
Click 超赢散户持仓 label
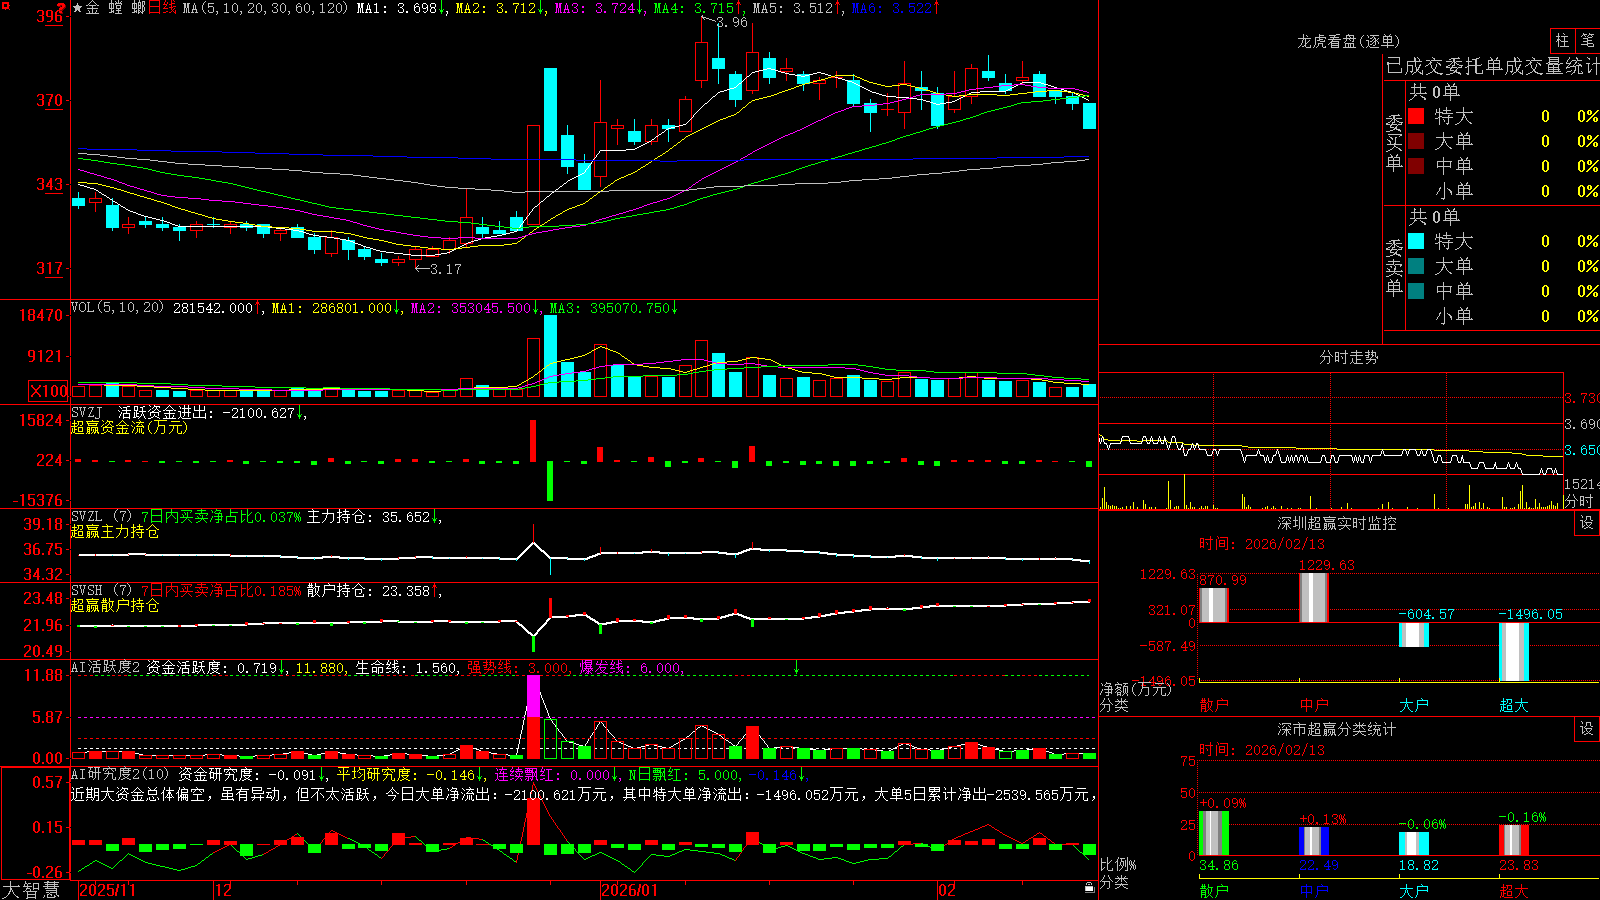[115, 605]
